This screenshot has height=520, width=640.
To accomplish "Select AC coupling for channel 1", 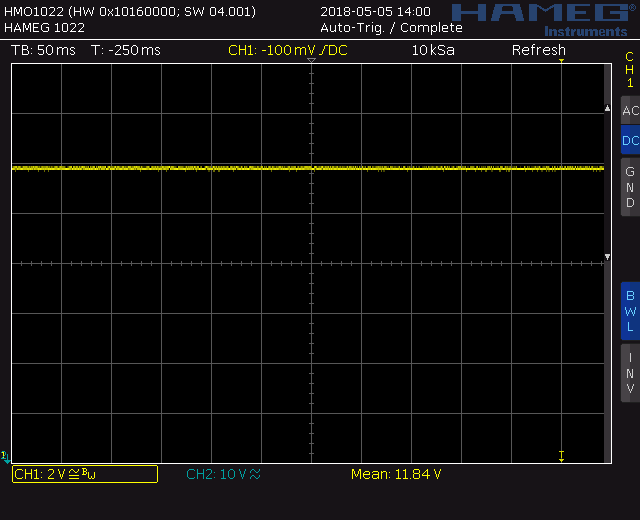I will point(629,110).
